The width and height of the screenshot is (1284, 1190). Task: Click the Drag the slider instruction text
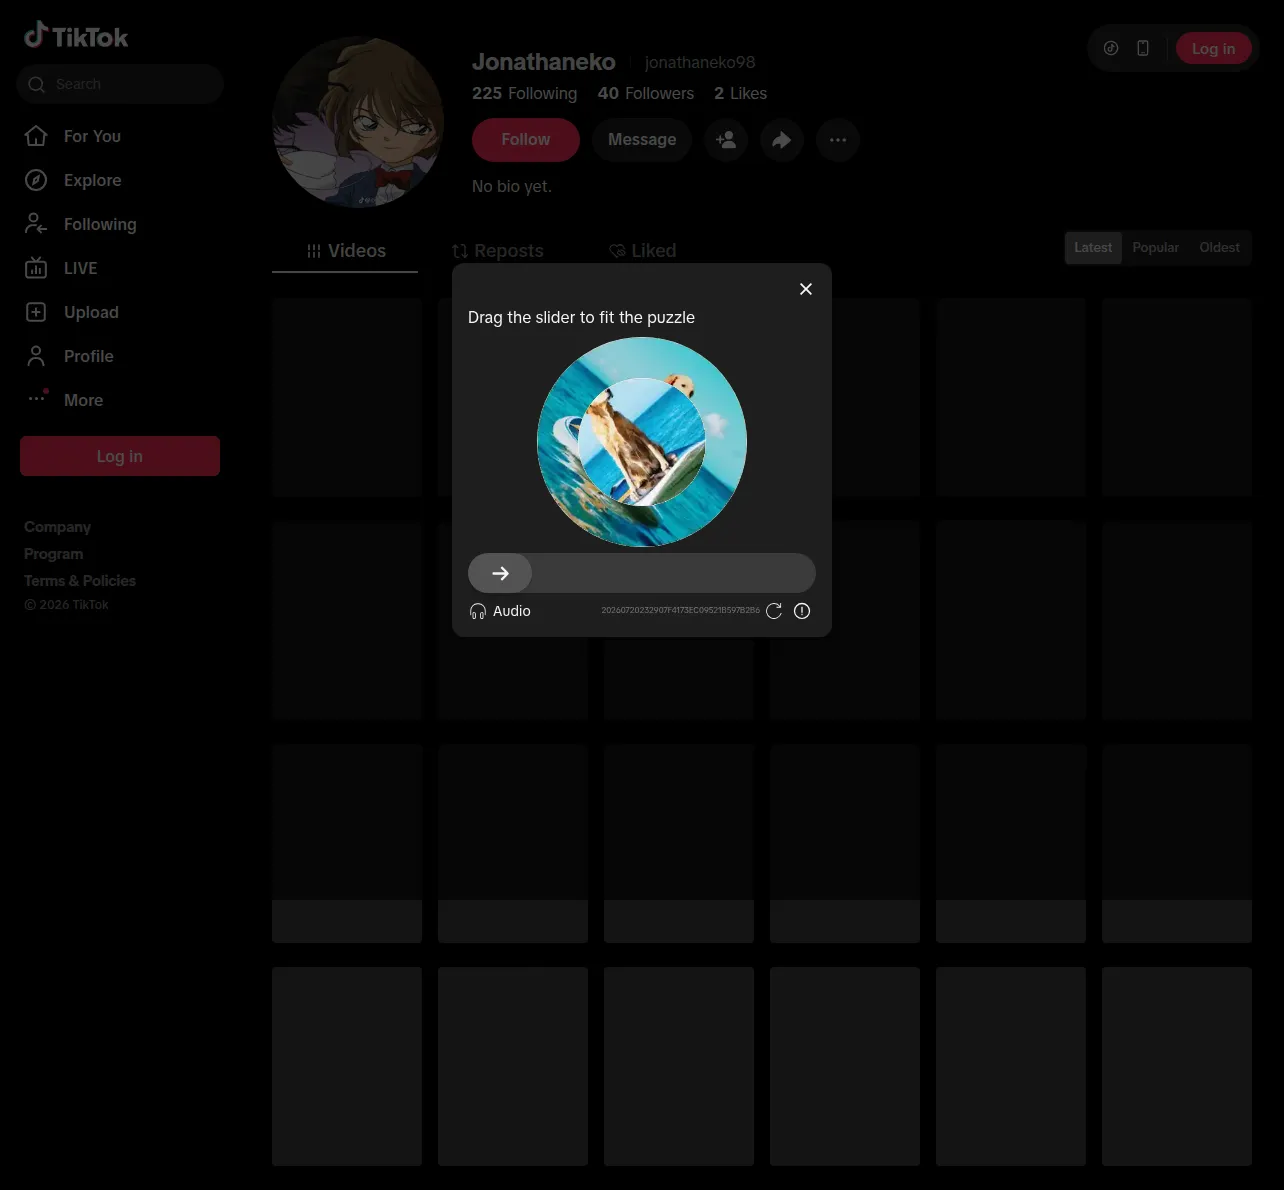click(x=581, y=317)
